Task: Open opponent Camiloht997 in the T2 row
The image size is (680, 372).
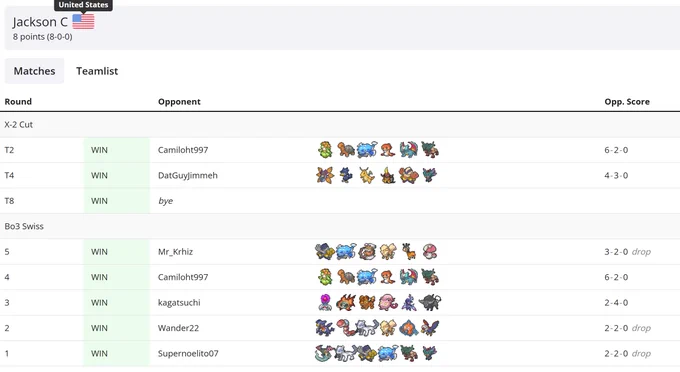Action: 183,150
